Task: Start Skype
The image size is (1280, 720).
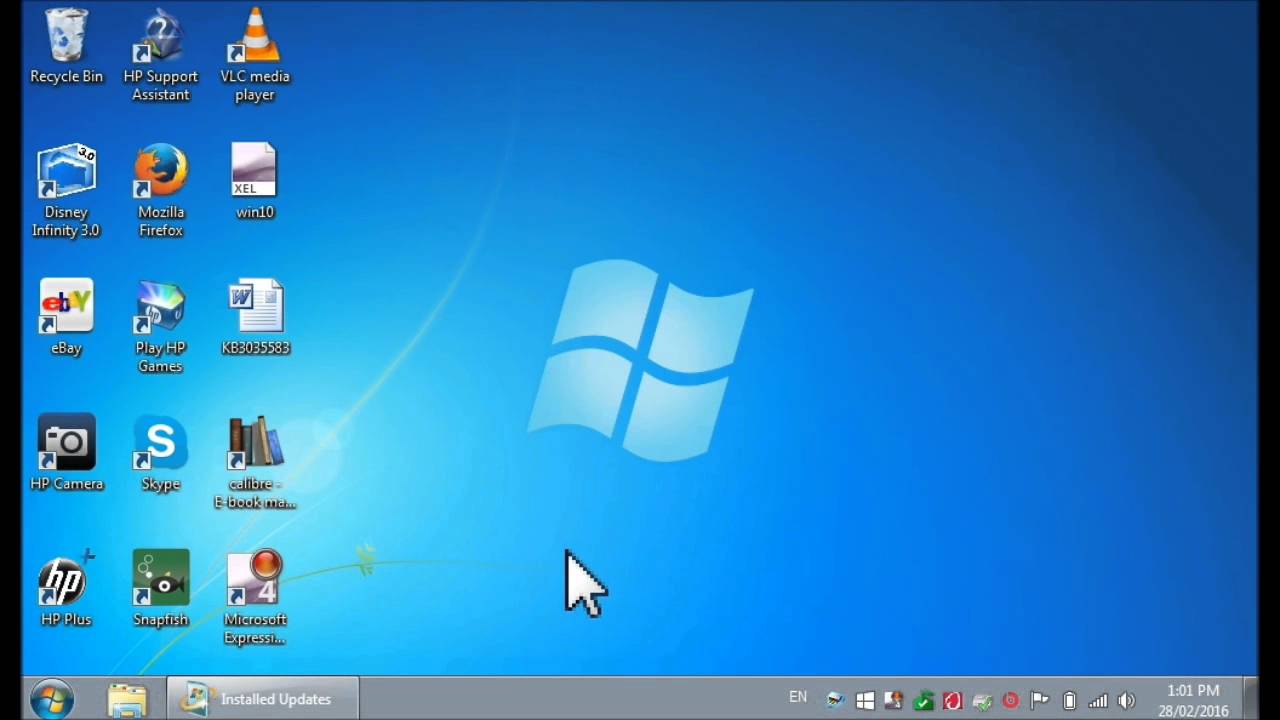Action: pos(161,443)
